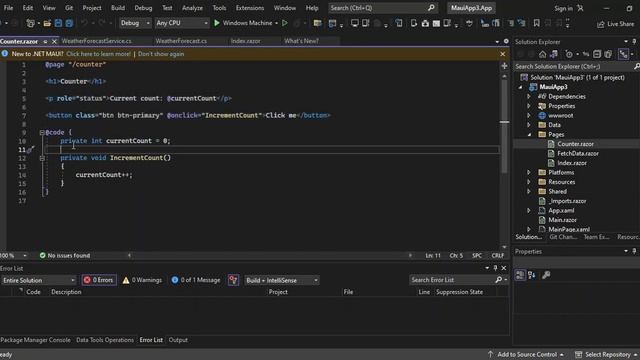Toggle auto-hide pin on Error List panel
Viewport: 640px width, 360px height.
(x=495, y=268)
